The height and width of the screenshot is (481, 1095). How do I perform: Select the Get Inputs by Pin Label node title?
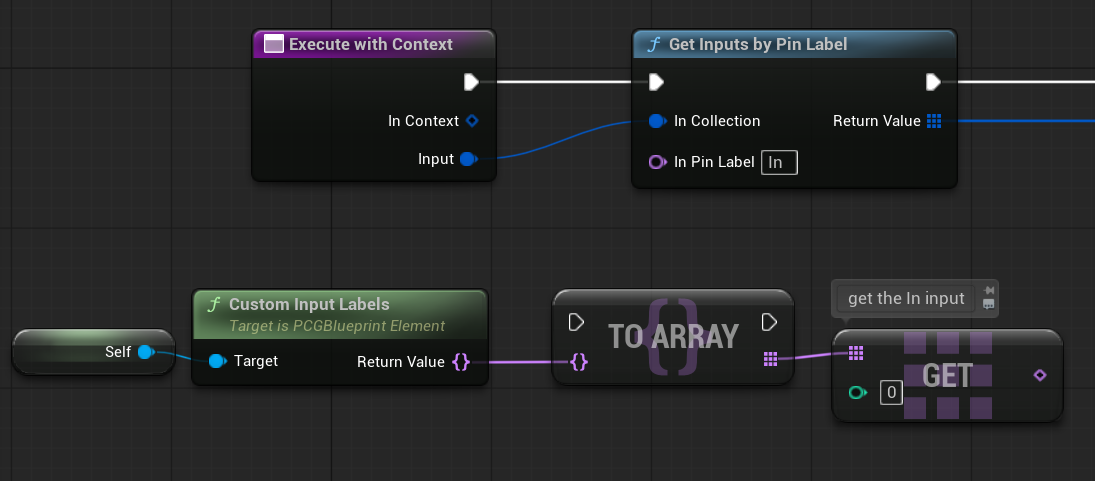coord(757,44)
